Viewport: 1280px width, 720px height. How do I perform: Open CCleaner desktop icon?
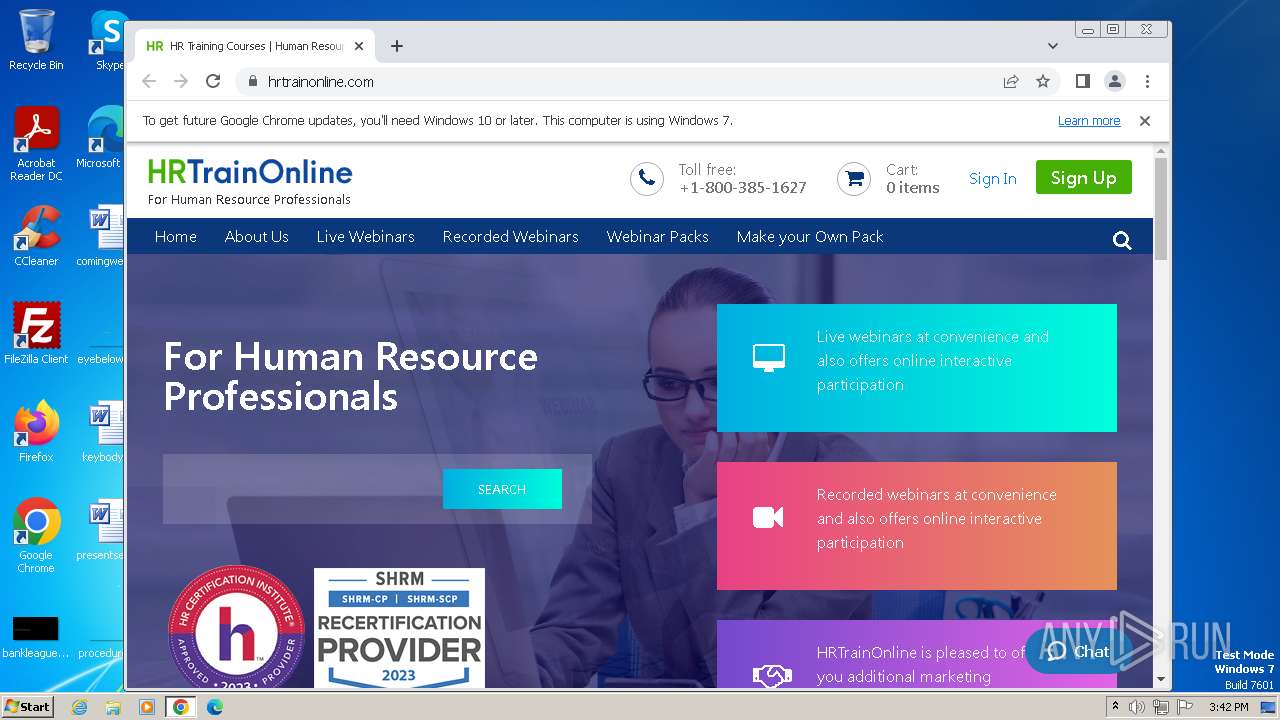pos(36,236)
